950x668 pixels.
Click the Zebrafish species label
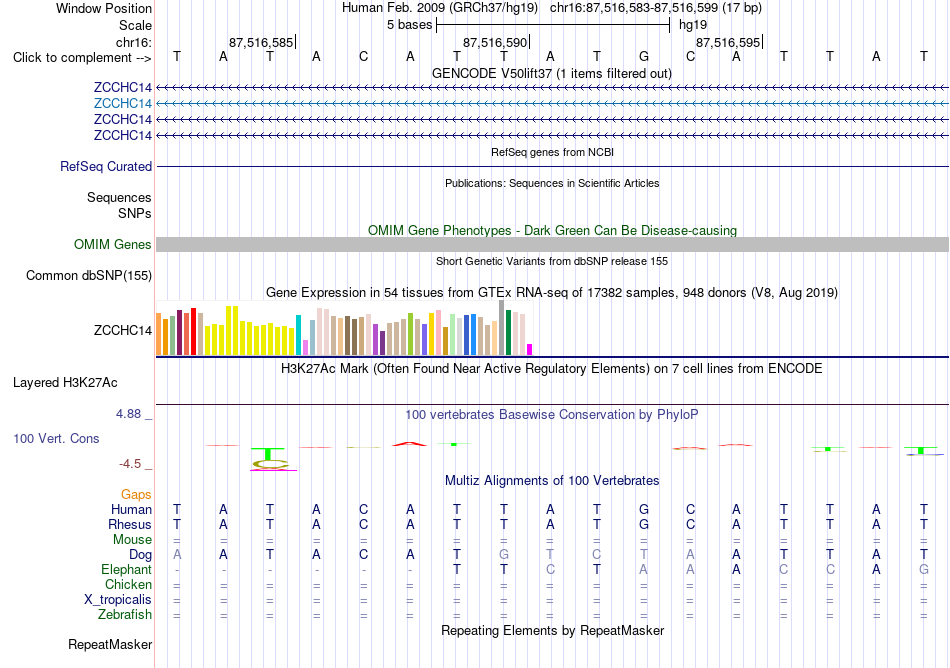pyautogui.click(x=124, y=615)
